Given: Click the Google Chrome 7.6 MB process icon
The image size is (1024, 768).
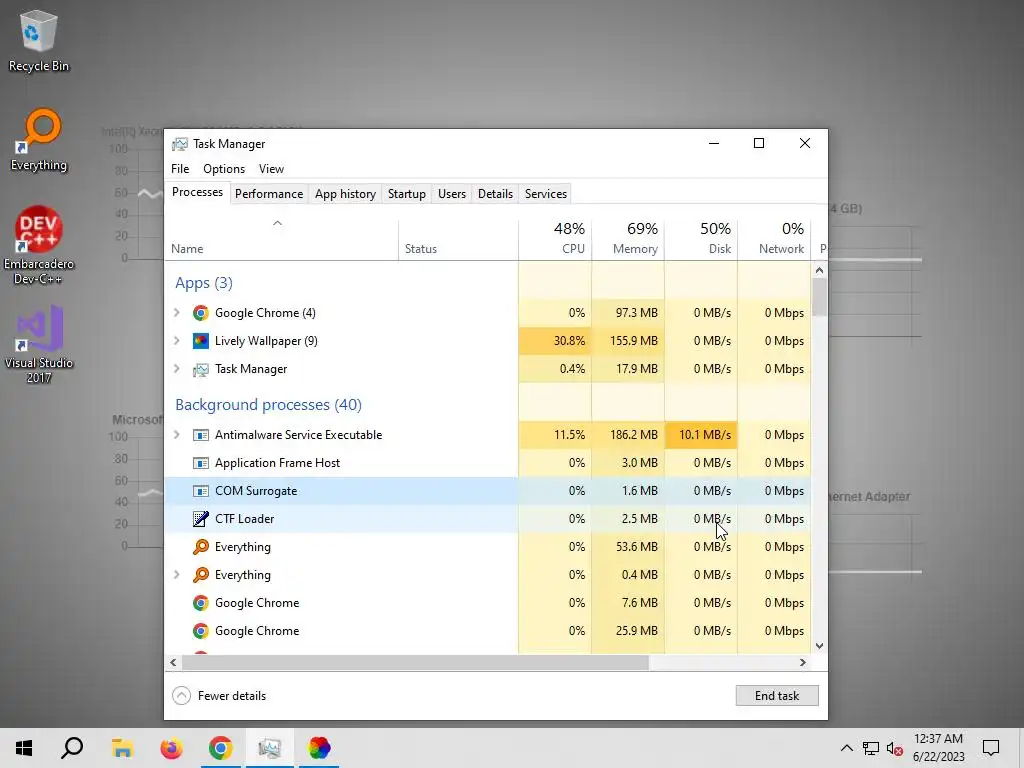Looking at the screenshot, I should pyautogui.click(x=200, y=603).
